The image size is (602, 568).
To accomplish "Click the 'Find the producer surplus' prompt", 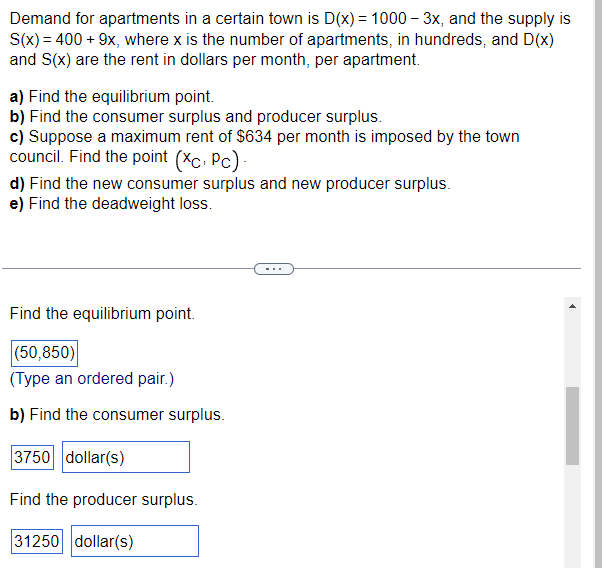I will (104, 499).
